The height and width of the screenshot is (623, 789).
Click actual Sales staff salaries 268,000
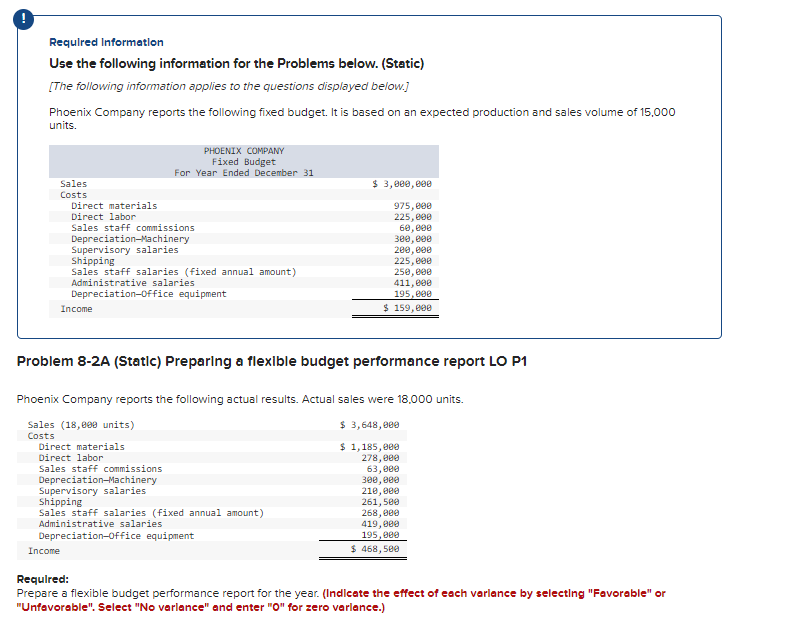pos(380,513)
